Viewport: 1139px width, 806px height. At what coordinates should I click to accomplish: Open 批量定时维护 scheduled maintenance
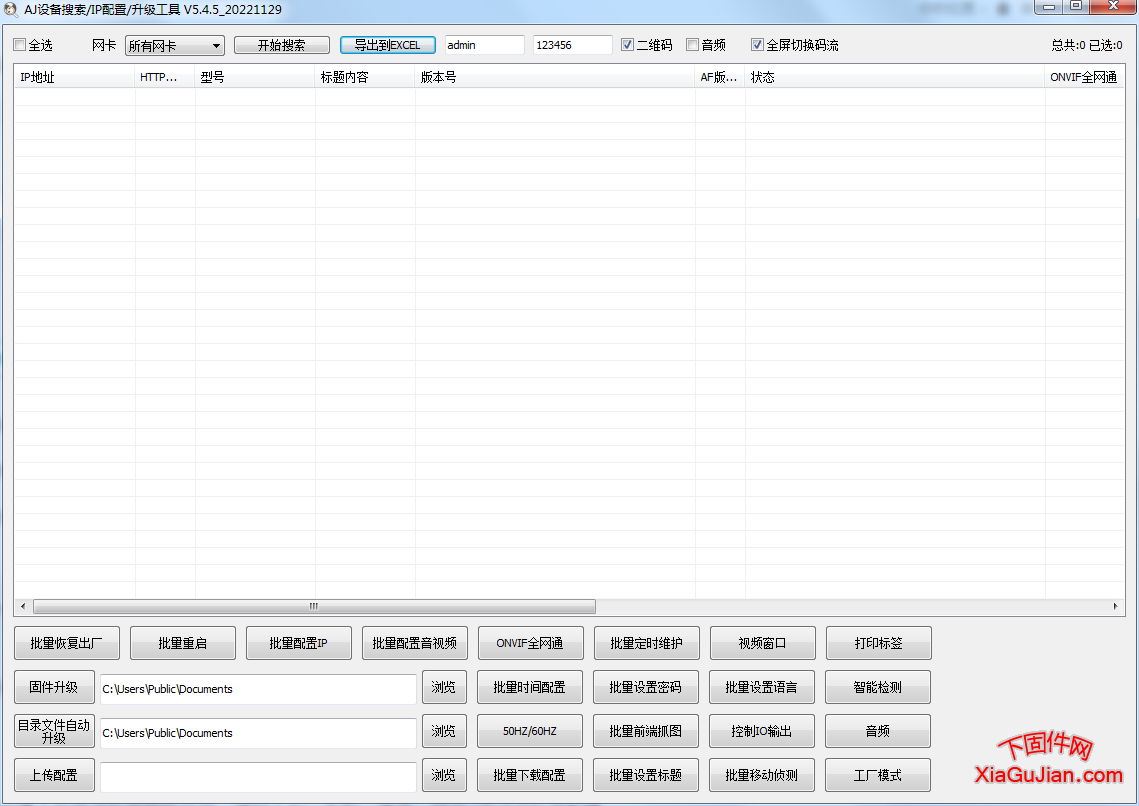click(646, 643)
